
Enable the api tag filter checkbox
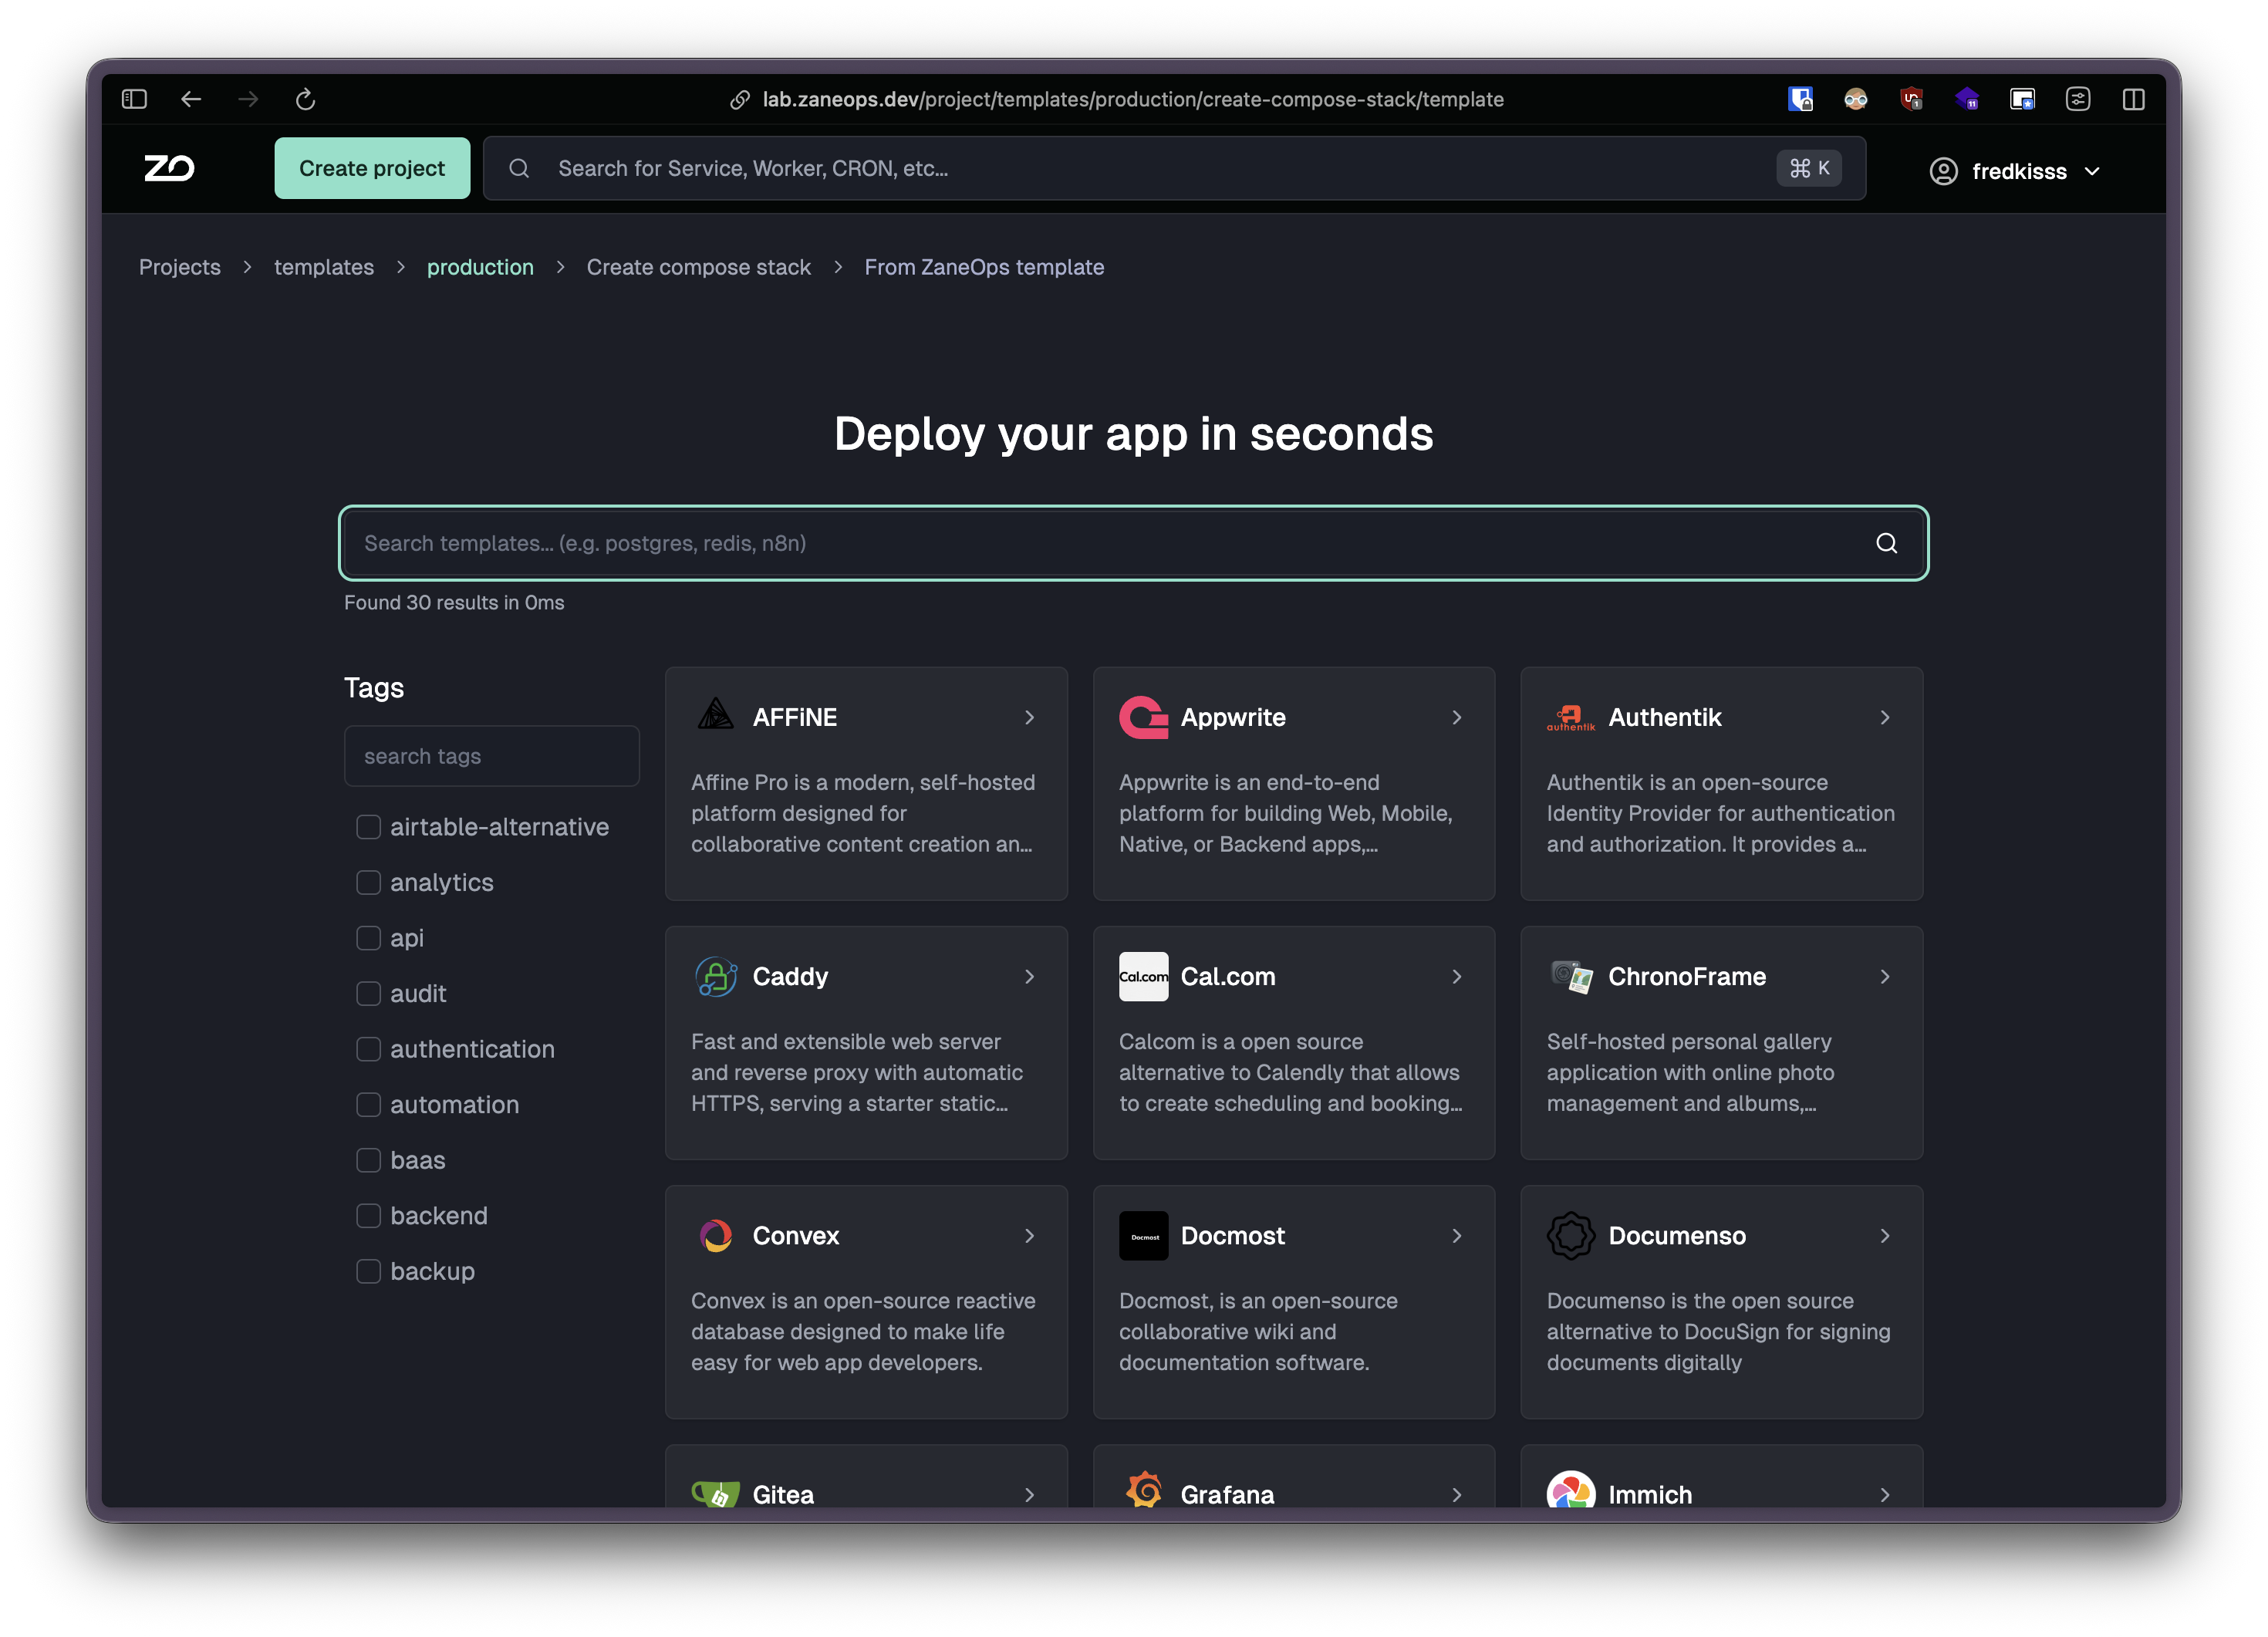pyautogui.click(x=369, y=937)
